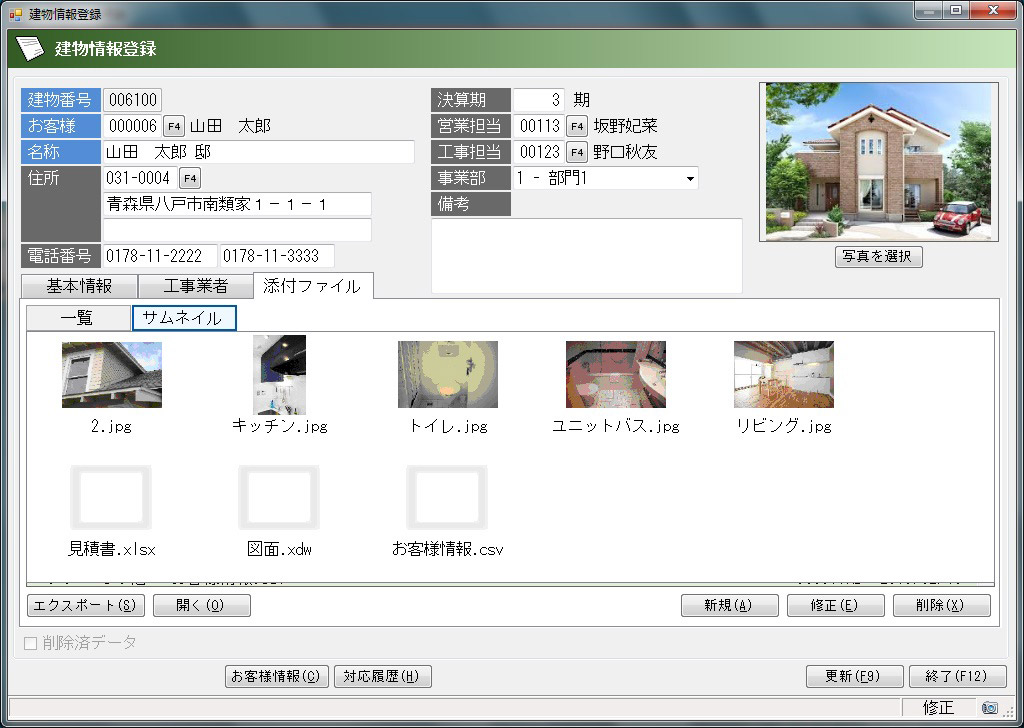Click the 写真を選択 button
The height and width of the screenshot is (728, 1024).
click(877, 256)
